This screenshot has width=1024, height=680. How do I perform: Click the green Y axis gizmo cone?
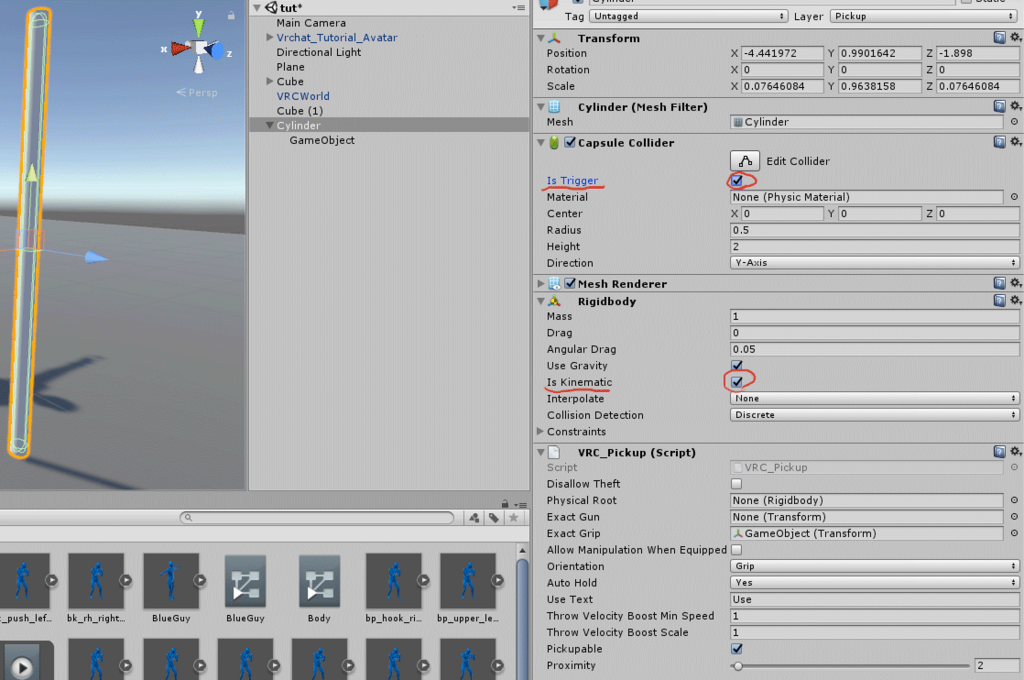[x=199, y=27]
